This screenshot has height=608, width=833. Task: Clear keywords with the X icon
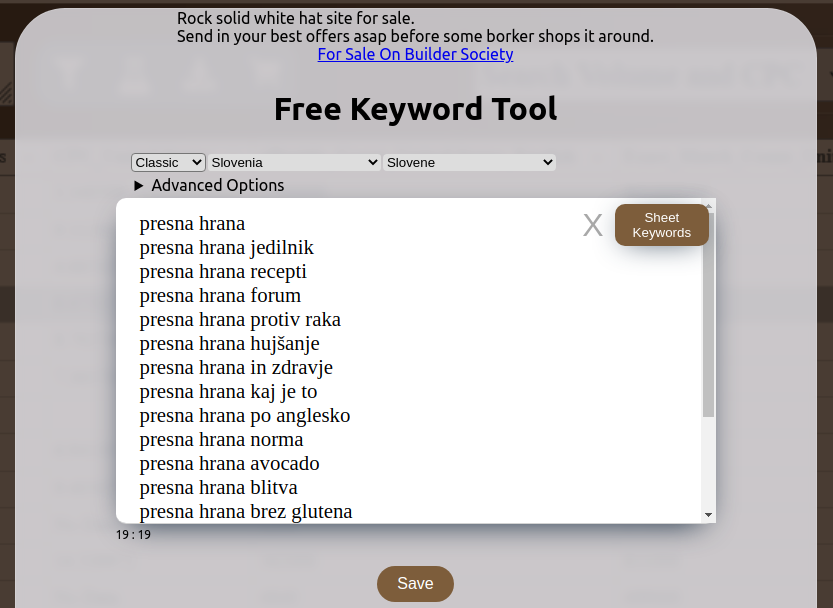(592, 226)
